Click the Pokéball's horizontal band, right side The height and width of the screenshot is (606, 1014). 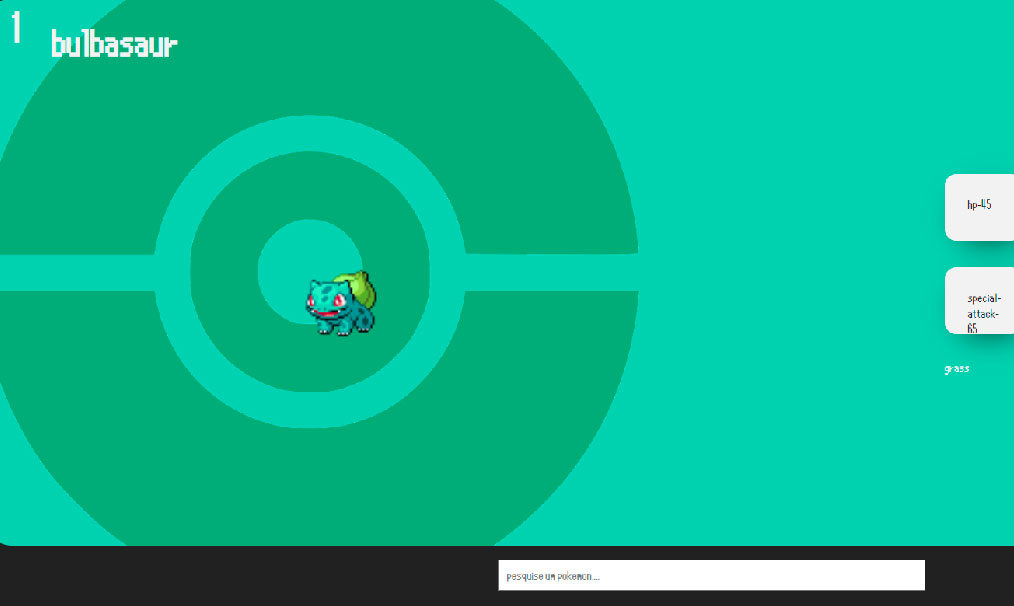coord(550,271)
